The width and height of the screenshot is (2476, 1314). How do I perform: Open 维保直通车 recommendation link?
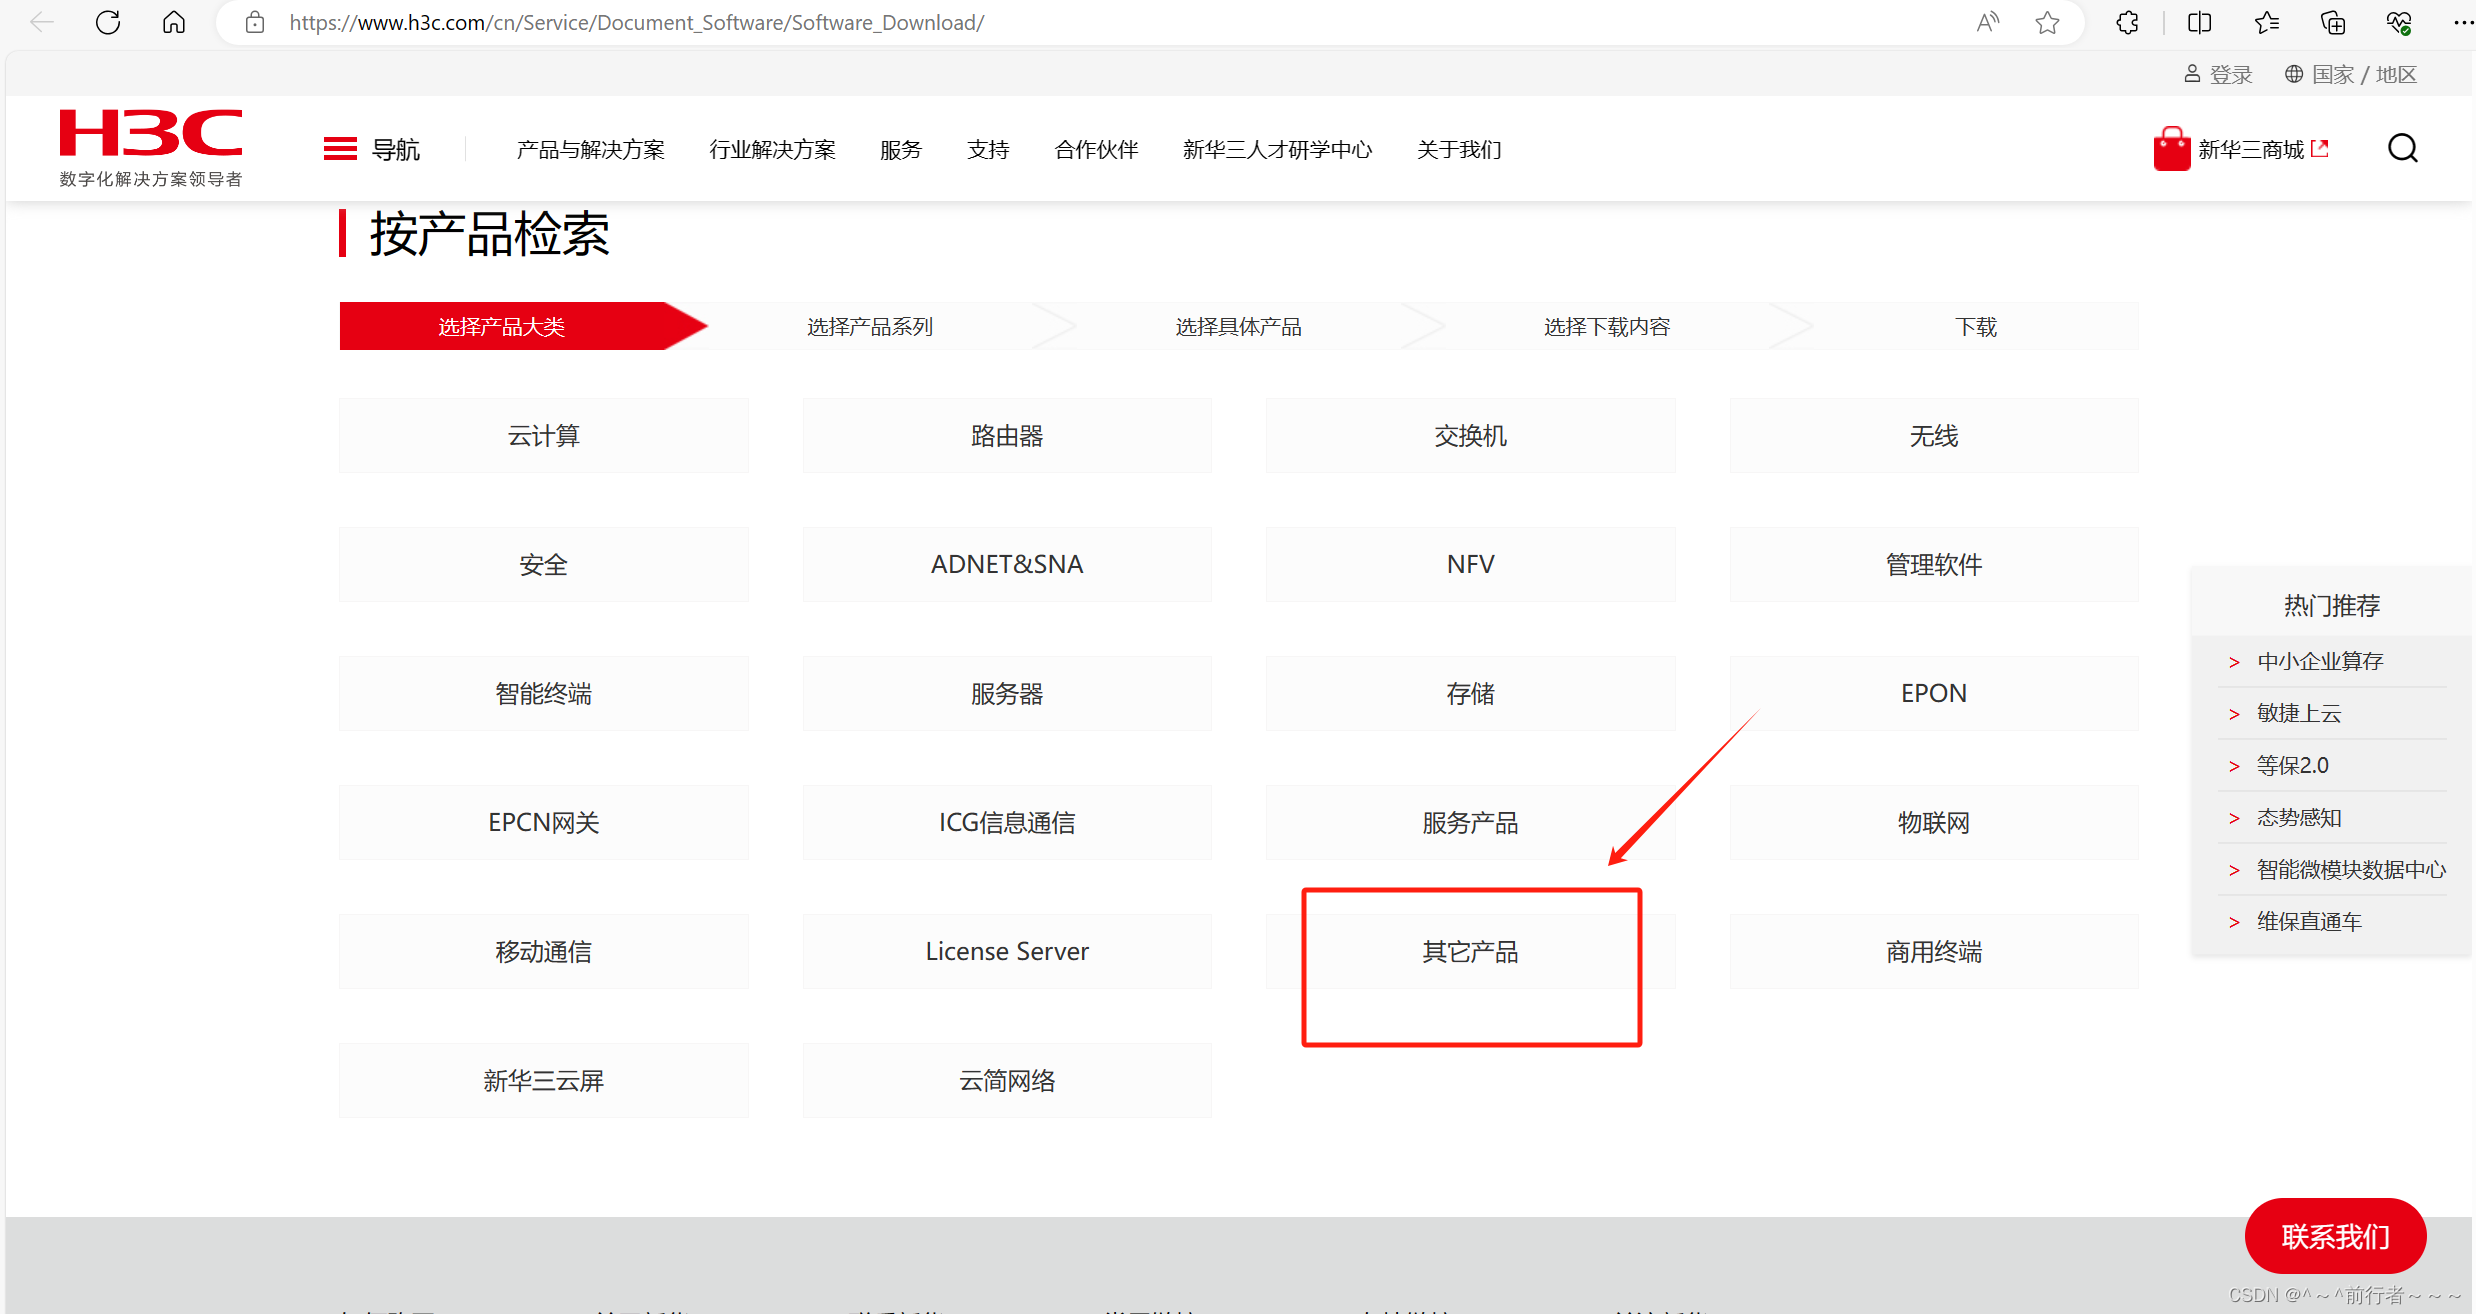tap(2309, 922)
